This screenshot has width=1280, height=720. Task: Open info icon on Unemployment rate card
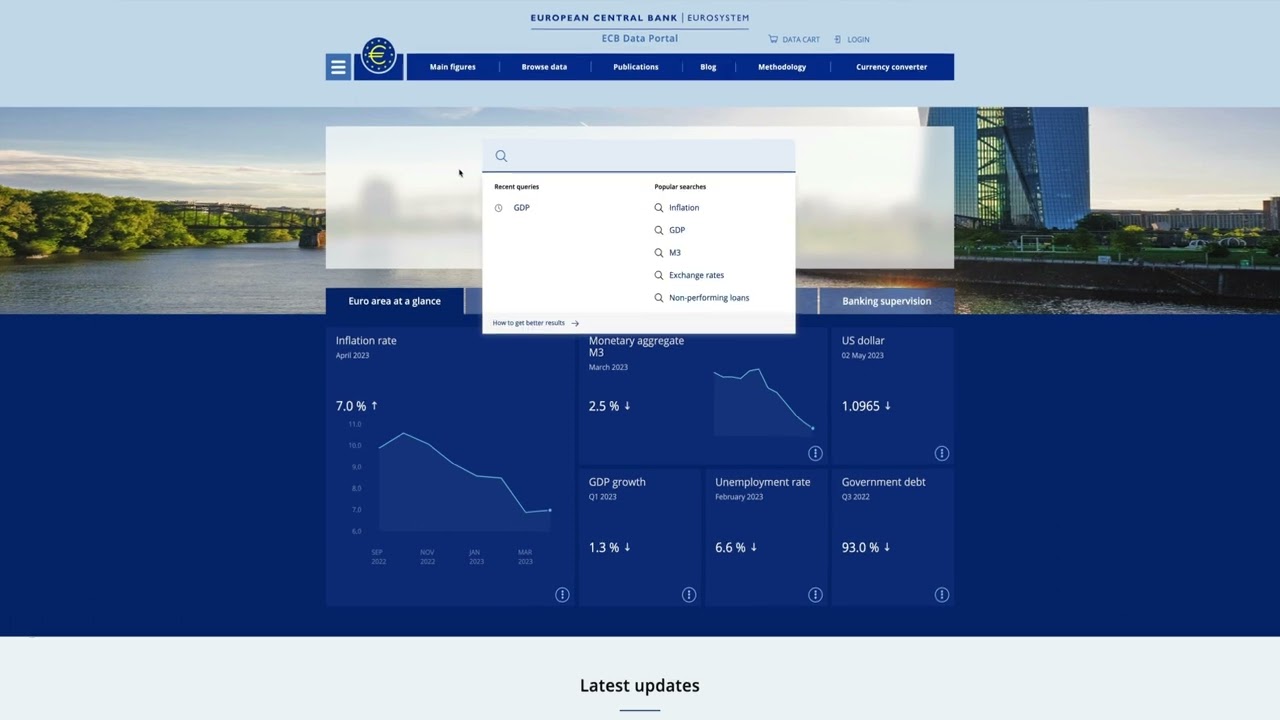pyautogui.click(x=815, y=595)
